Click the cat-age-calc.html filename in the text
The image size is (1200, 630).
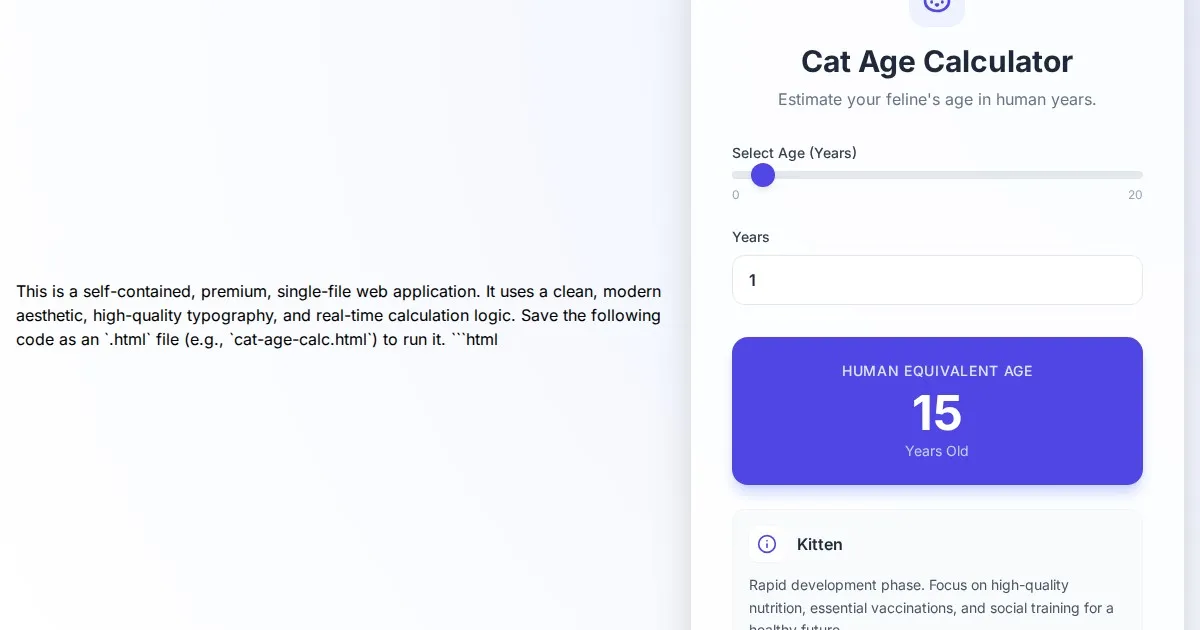[302, 339]
